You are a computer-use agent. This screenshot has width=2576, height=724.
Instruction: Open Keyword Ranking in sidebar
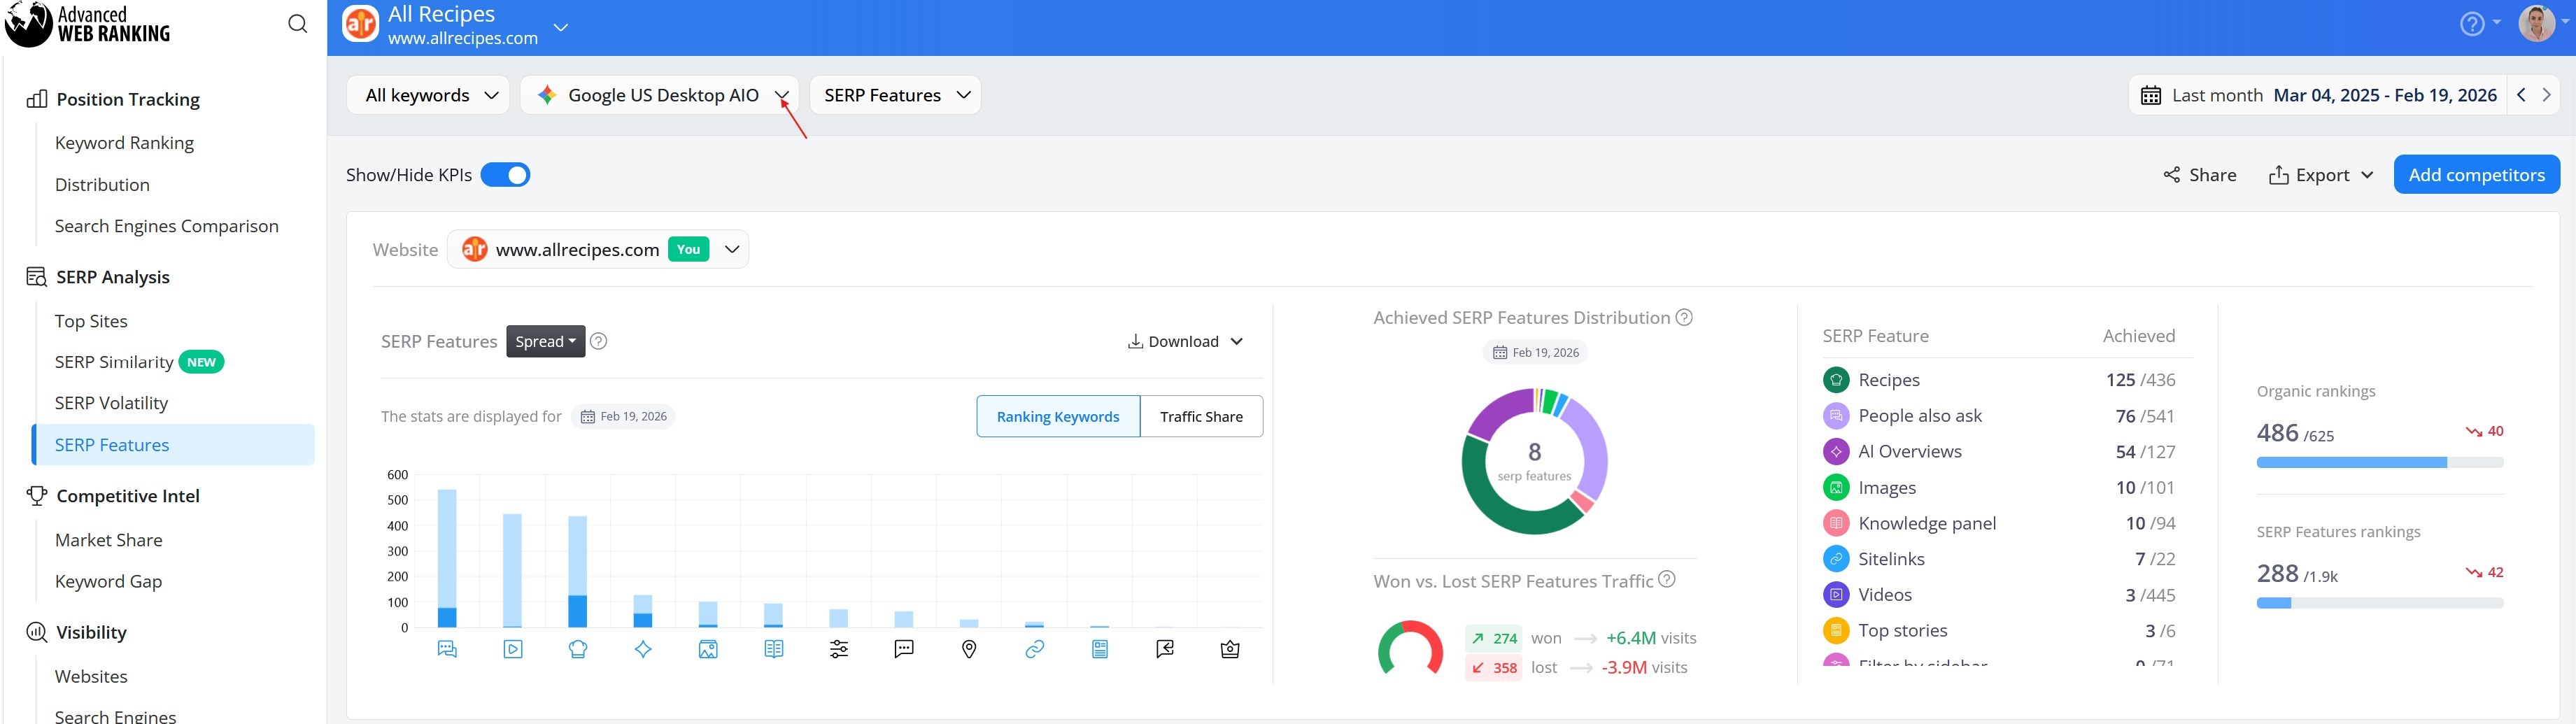124,143
